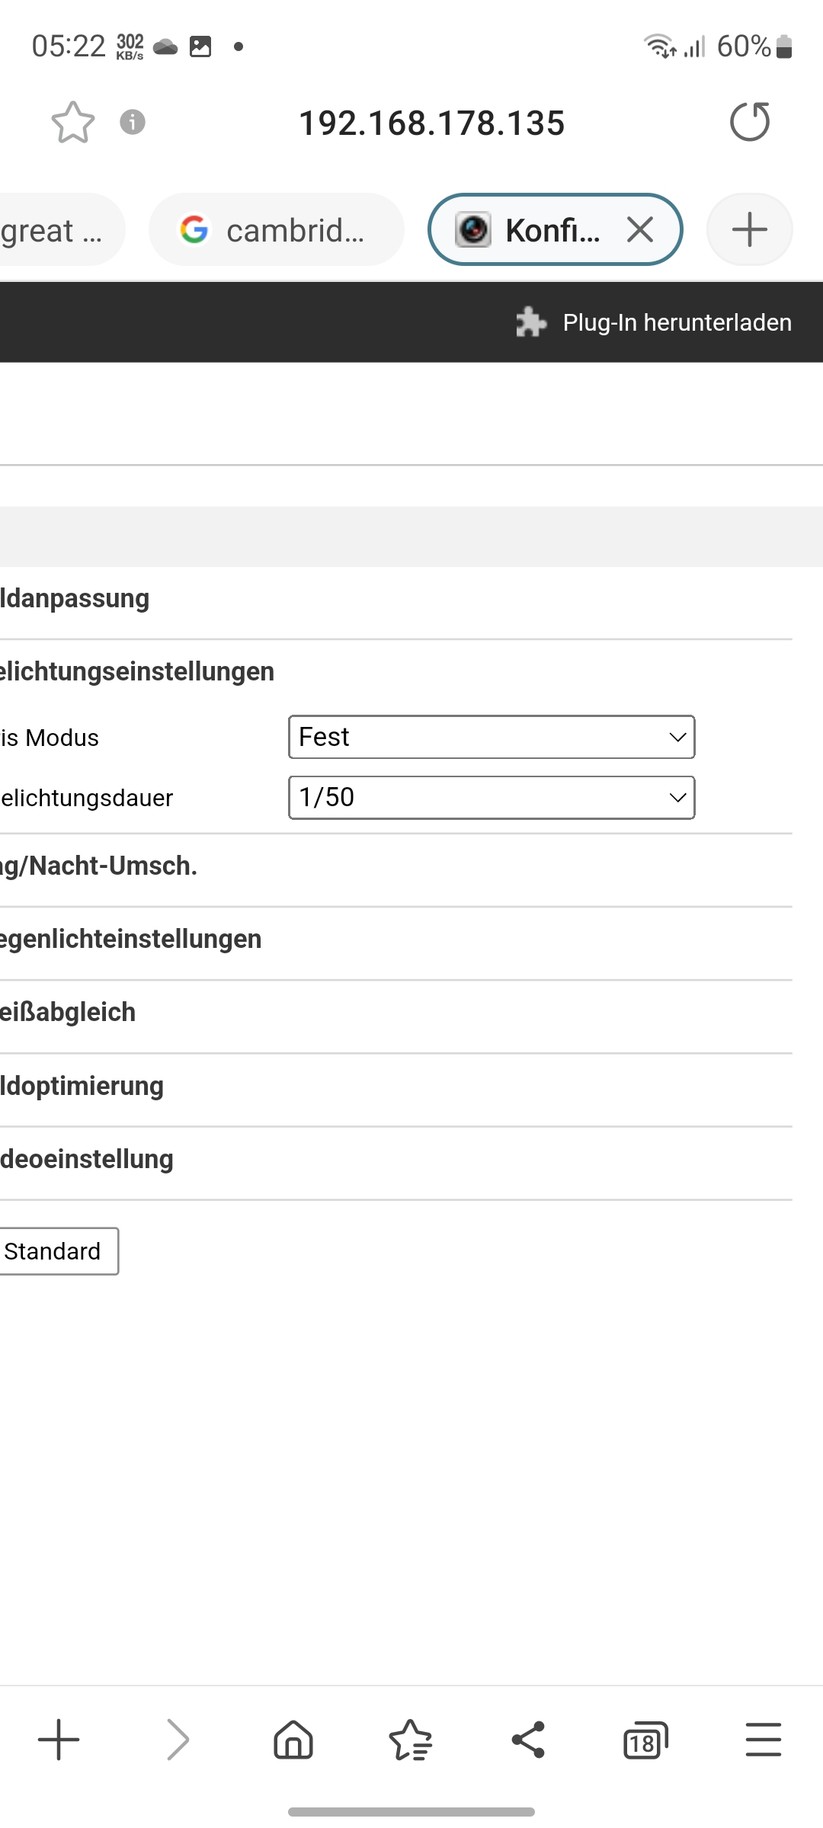Open the browser menu via hamburger icon
823x1828 pixels.
coord(763,1739)
